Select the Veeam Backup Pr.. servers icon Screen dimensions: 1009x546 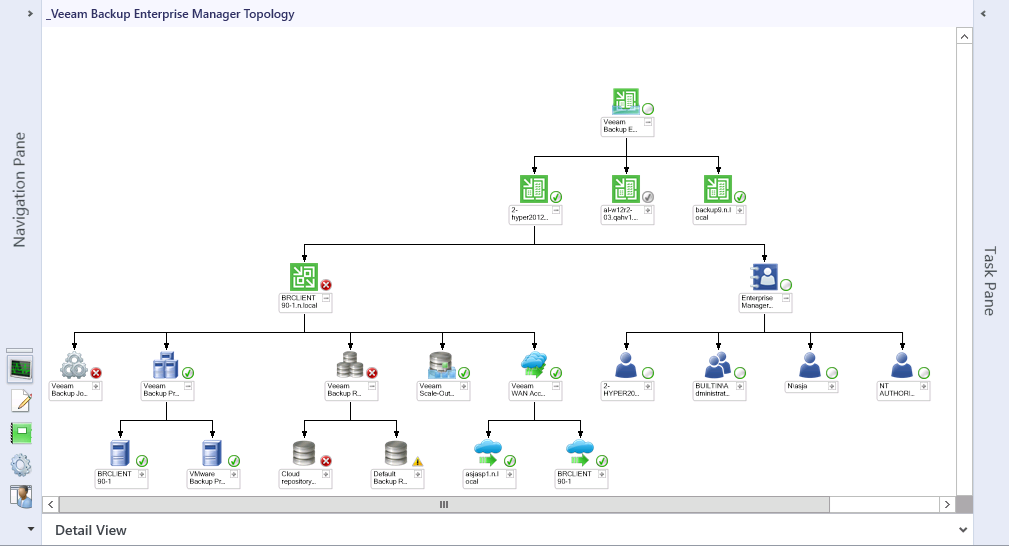(x=166, y=366)
